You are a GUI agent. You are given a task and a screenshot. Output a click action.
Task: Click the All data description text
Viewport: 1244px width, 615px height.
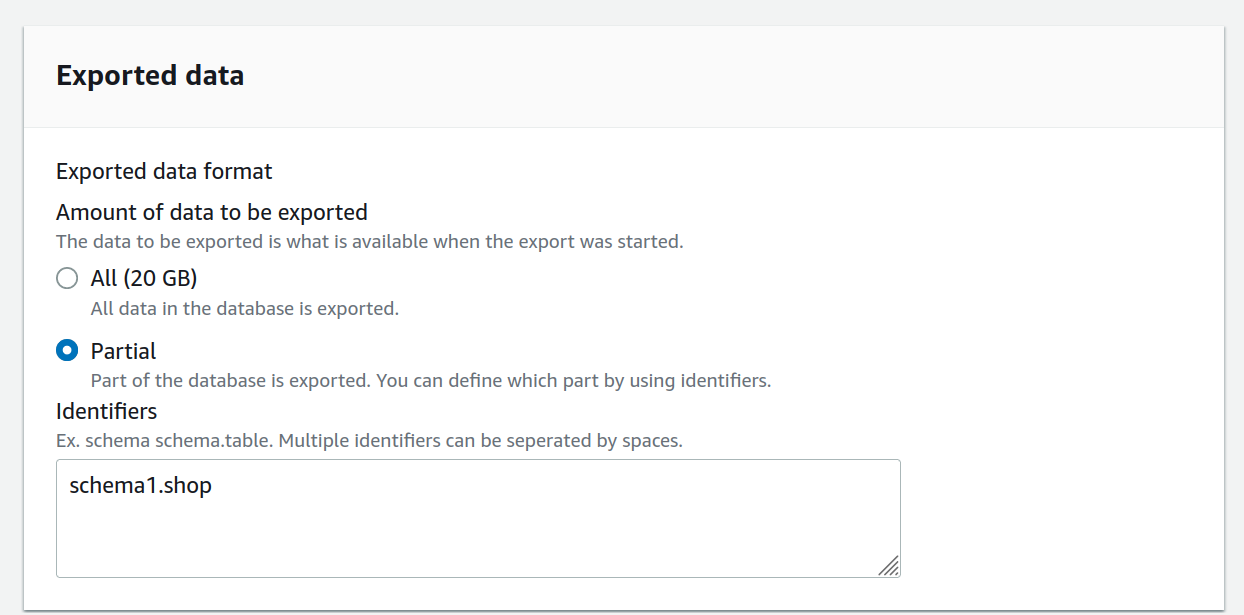[245, 308]
